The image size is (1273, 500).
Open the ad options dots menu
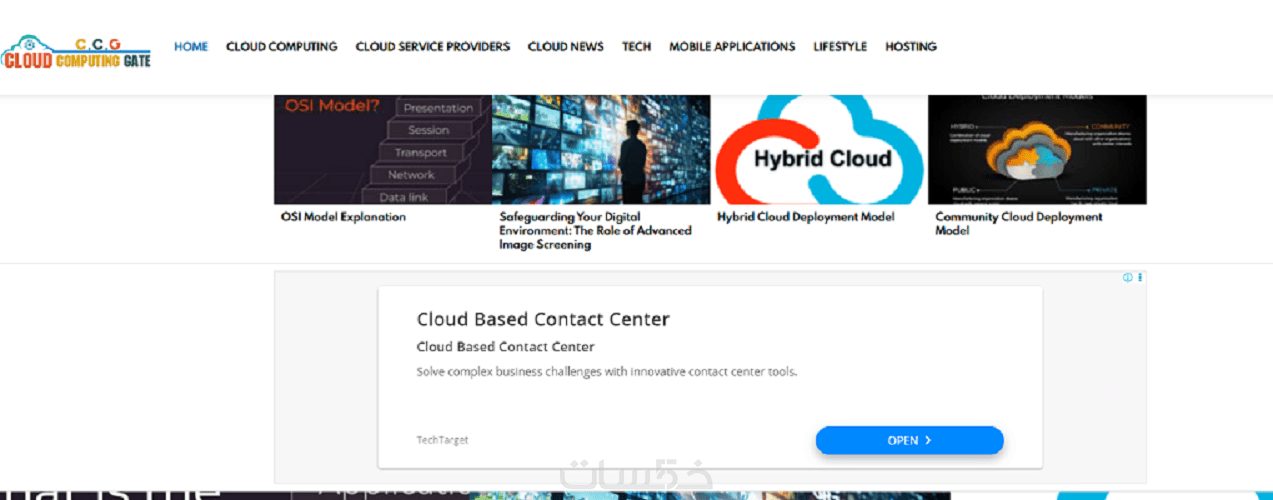1140,277
